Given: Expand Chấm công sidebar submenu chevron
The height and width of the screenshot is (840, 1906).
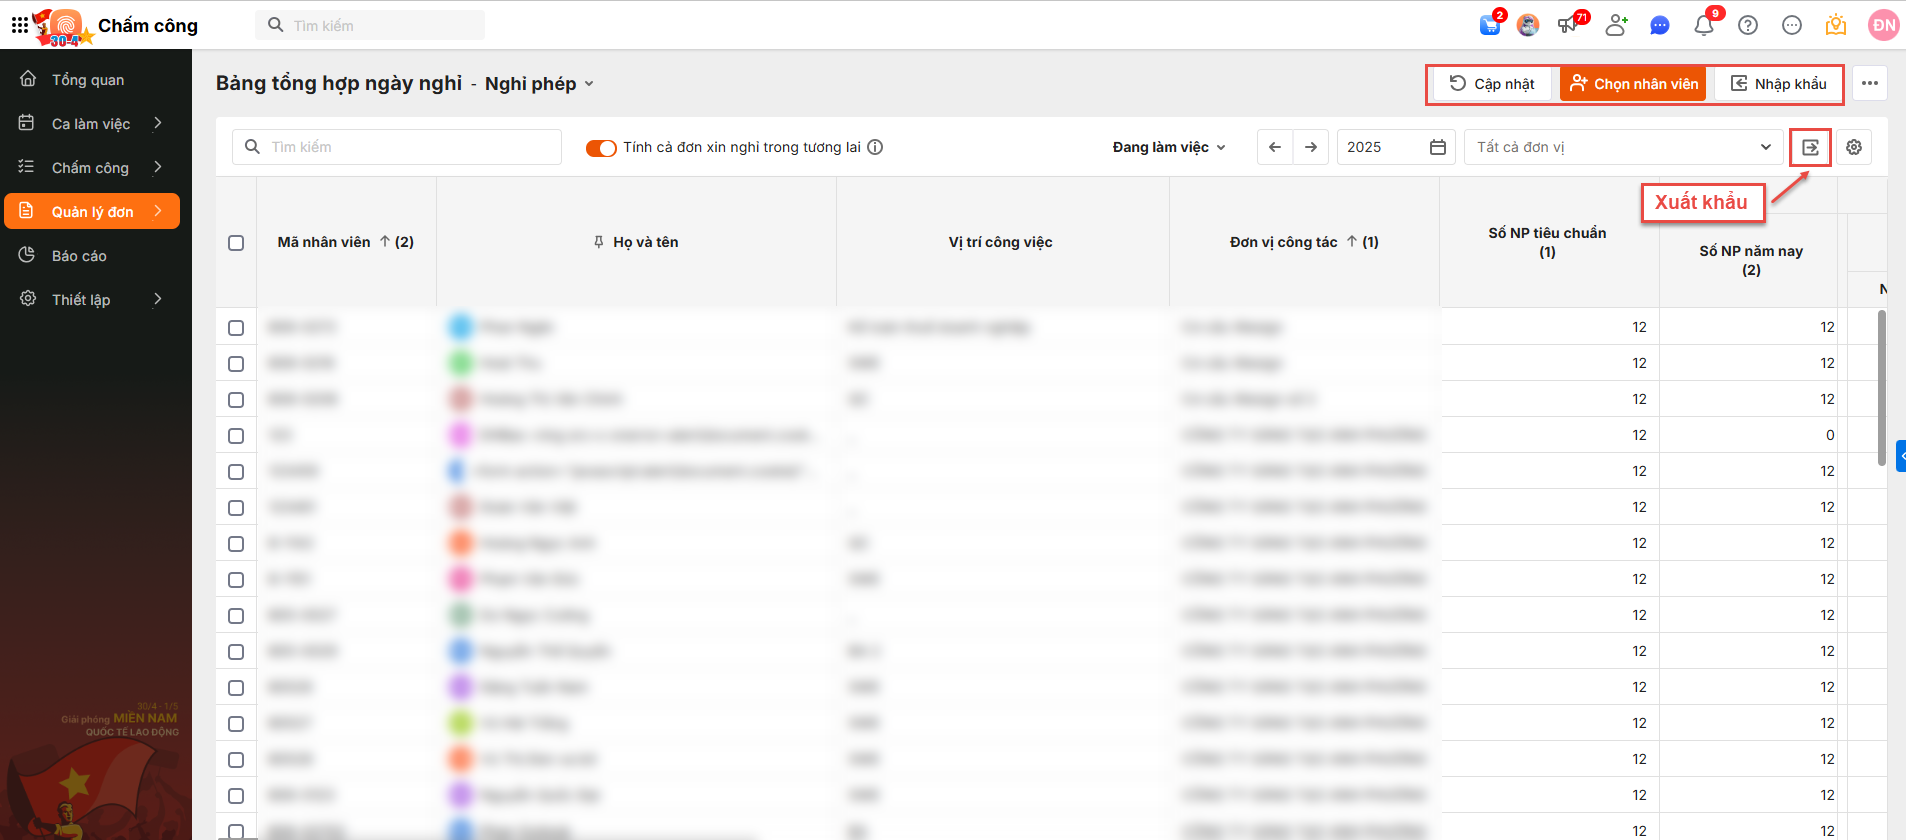Looking at the screenshot, I should 158,167.
